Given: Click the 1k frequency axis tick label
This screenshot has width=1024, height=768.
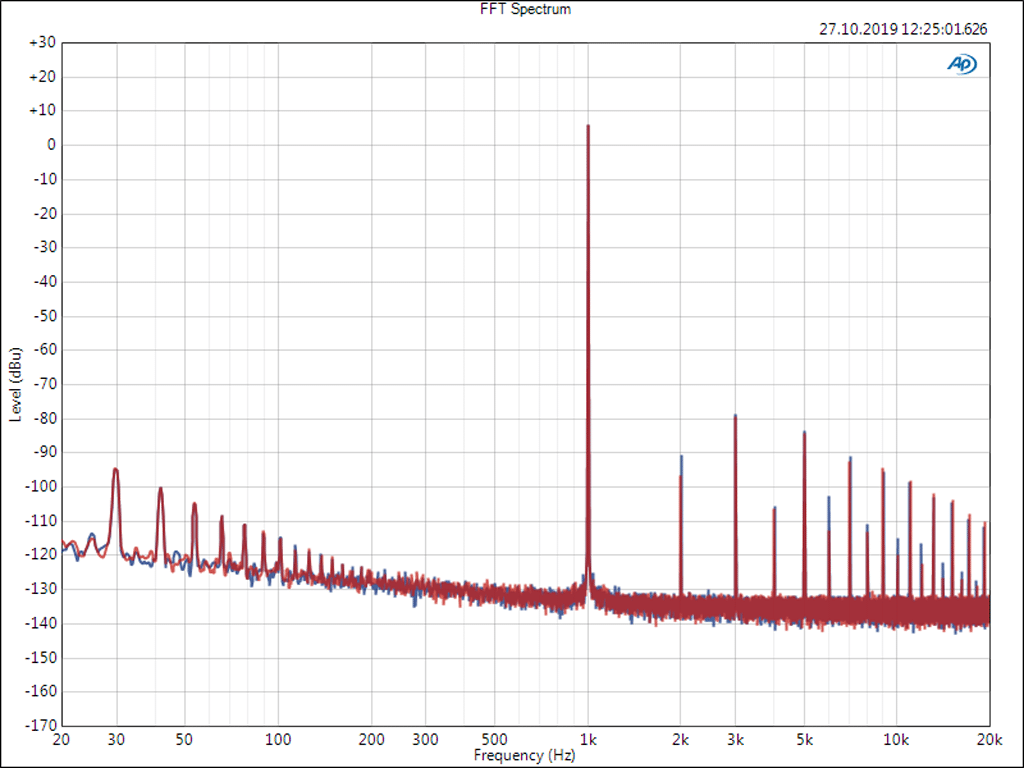Looking at the screenshot, I should pos(588,741).
